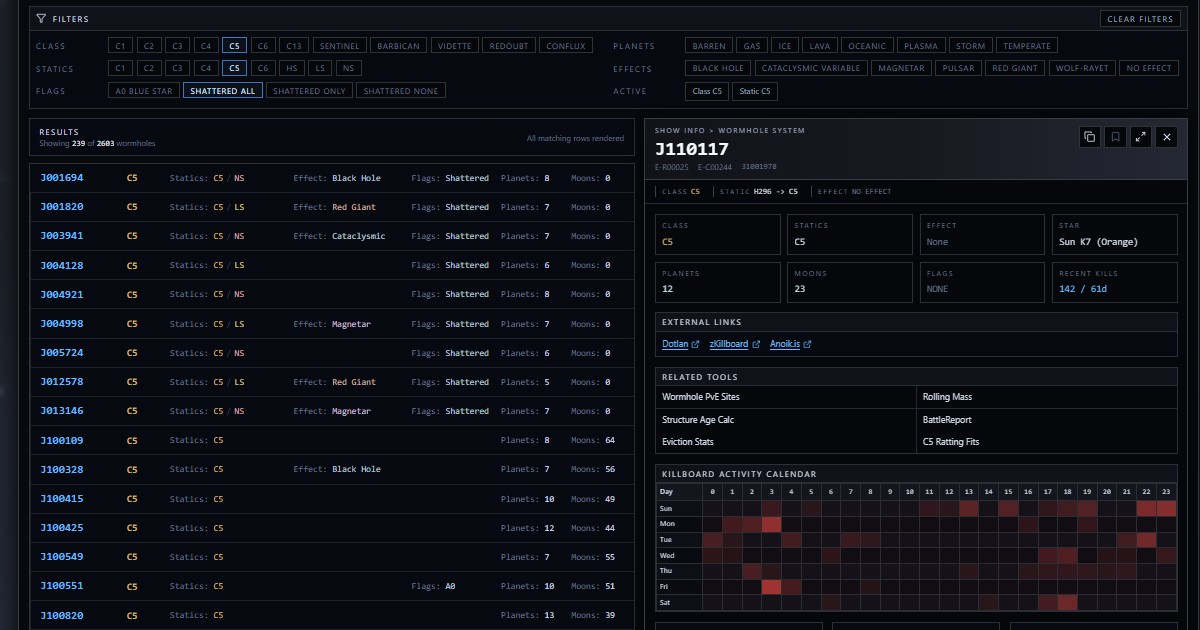Toggle the C6 chip in Class filters
Viewport: 1200px width, 630px height.
263,46
